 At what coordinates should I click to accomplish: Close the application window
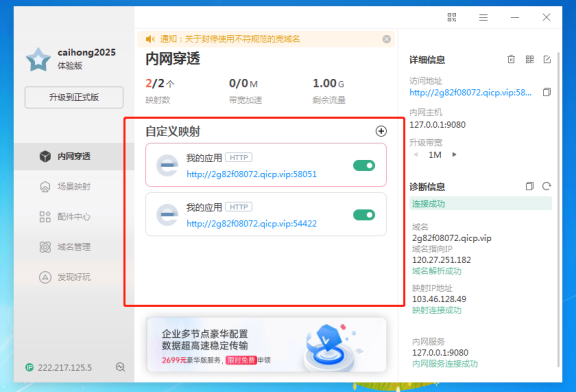[x=546, y=17]
